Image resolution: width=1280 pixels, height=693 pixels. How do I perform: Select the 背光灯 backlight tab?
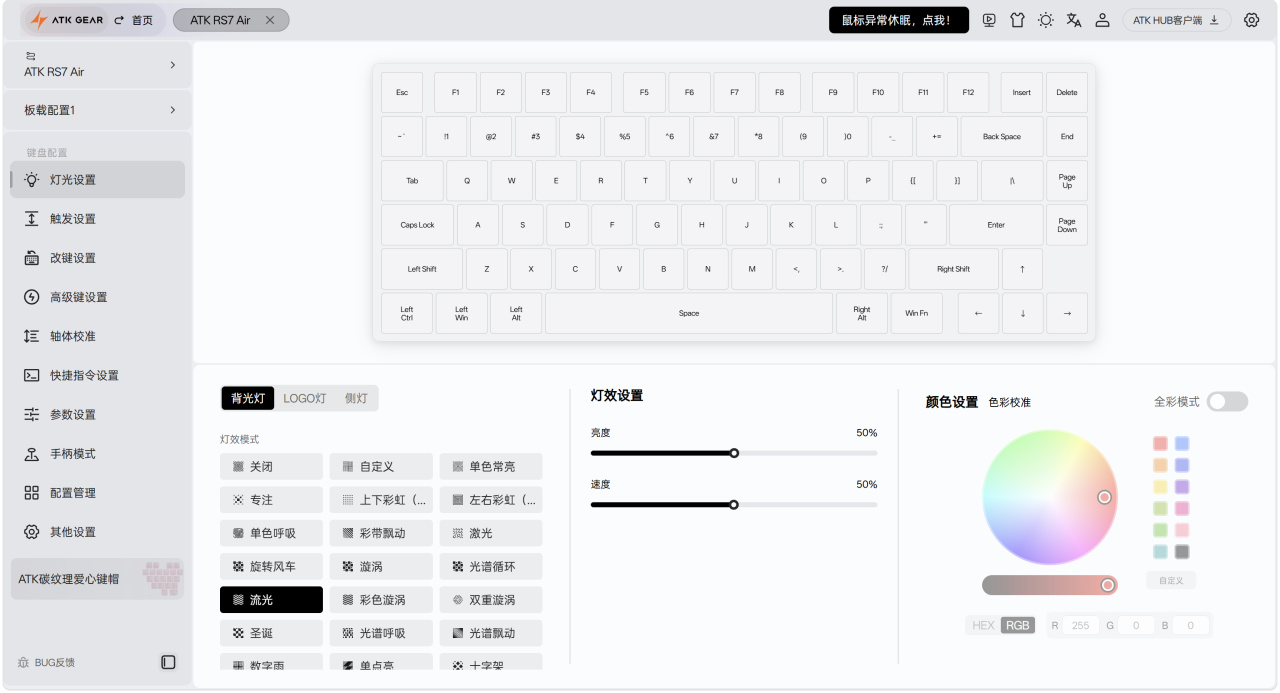[248, 398]
